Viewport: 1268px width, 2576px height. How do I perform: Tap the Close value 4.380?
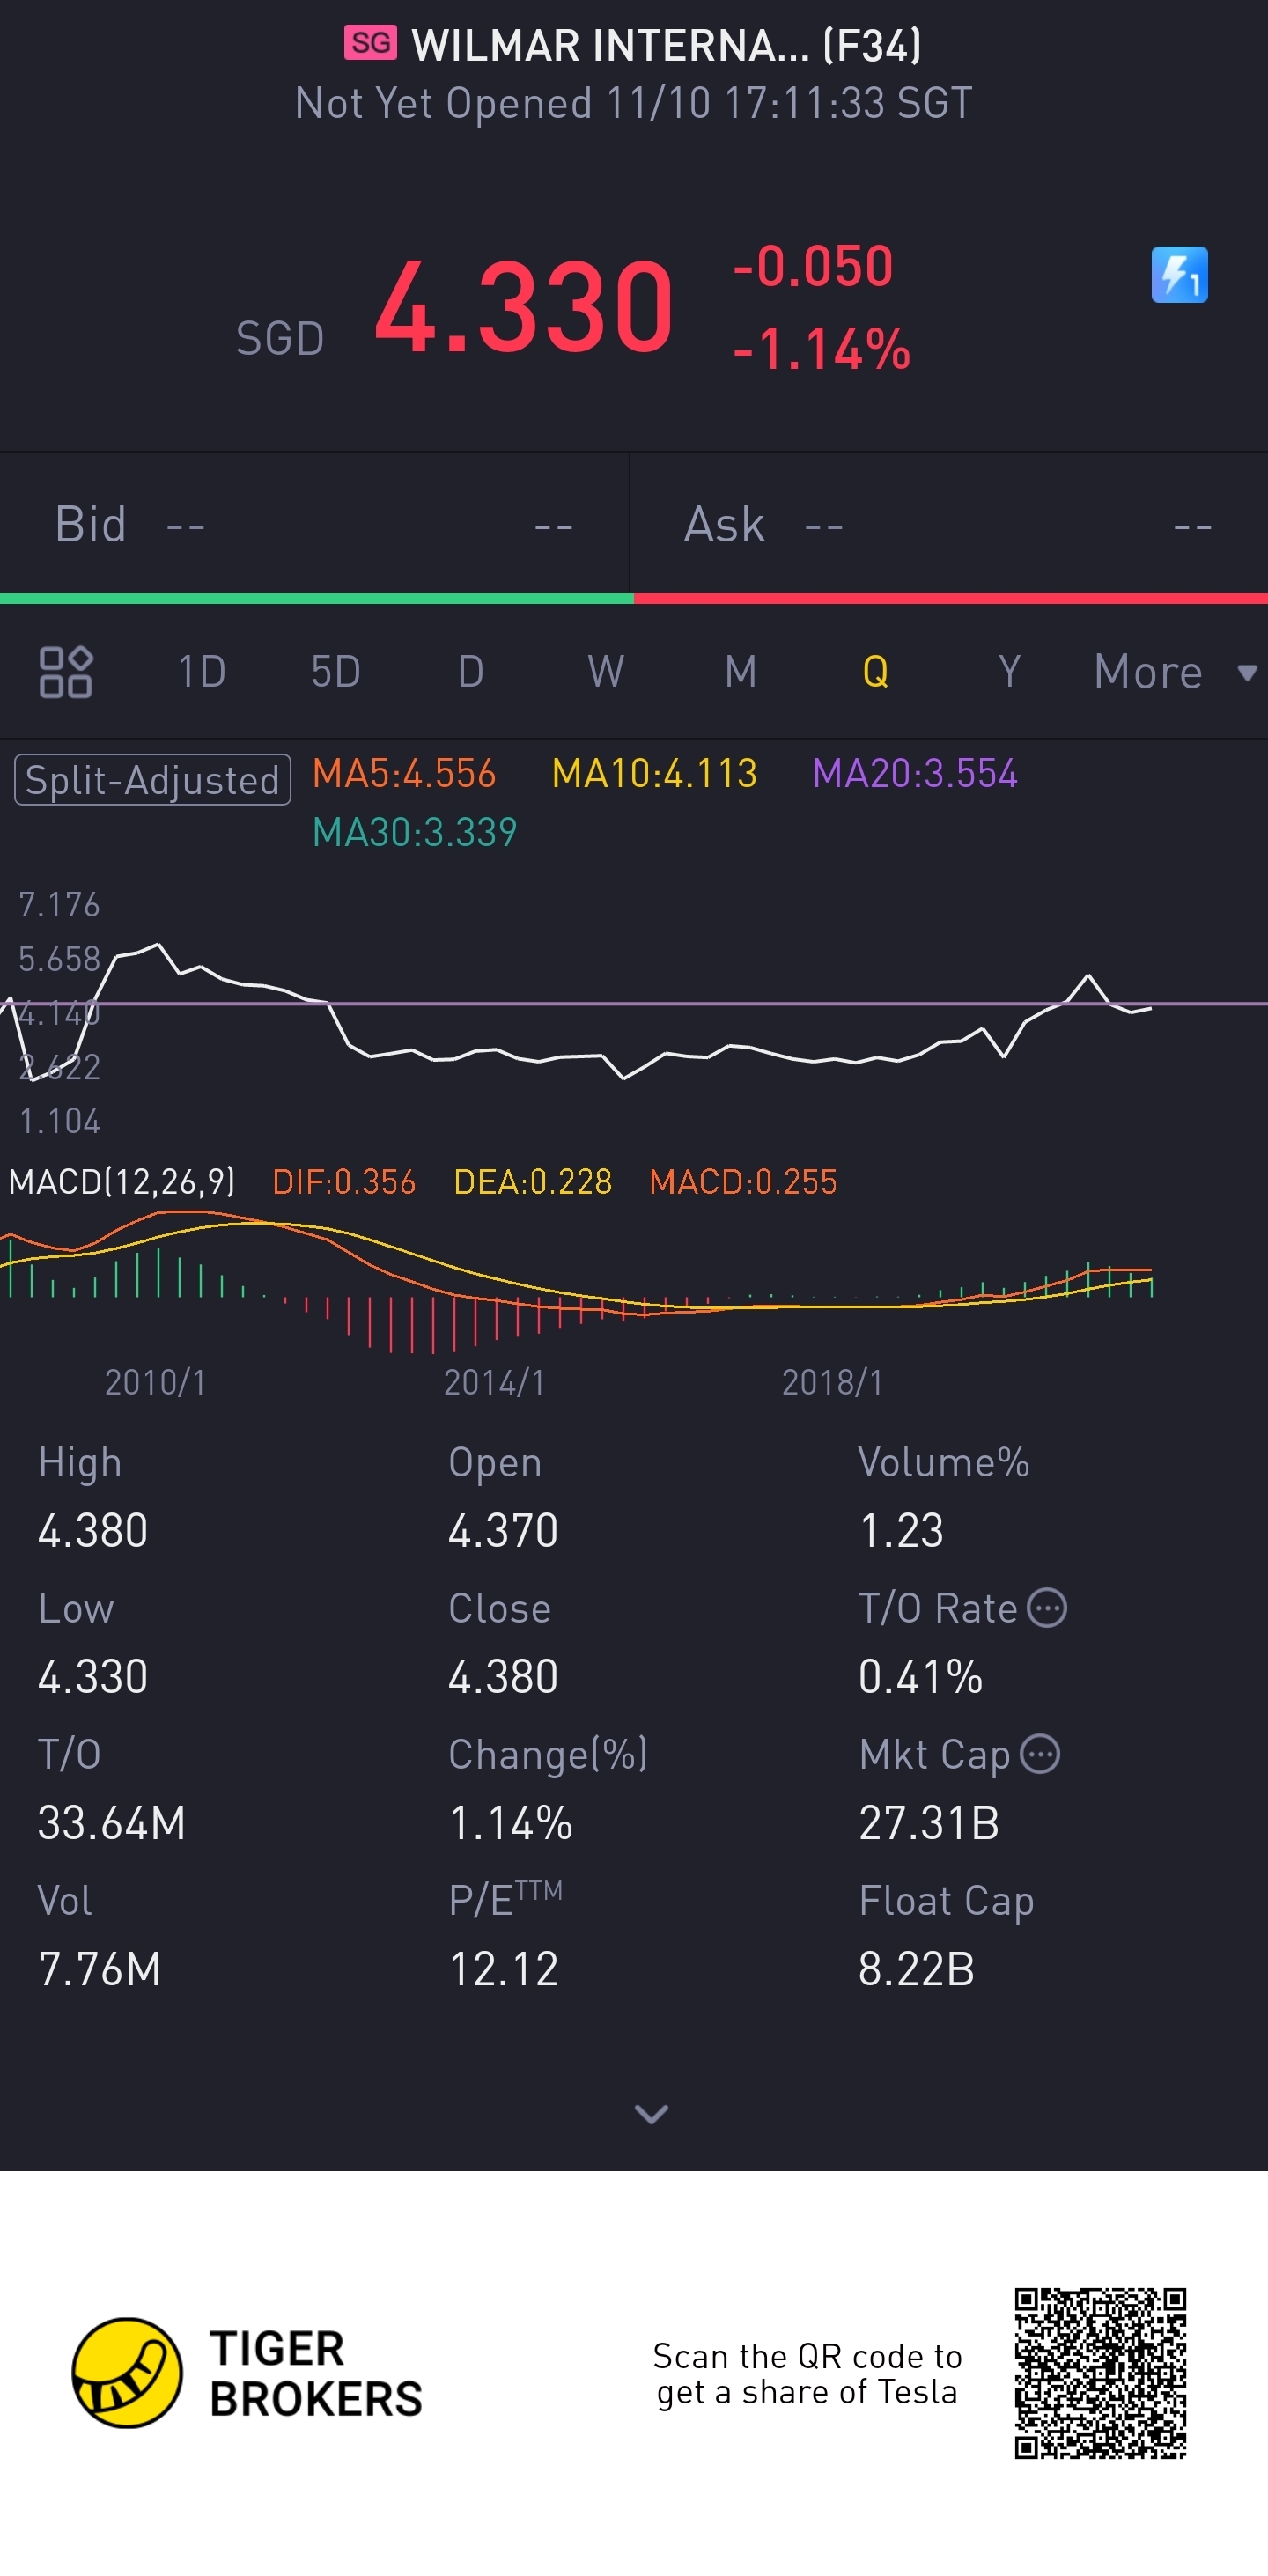tap(503, 1677)
